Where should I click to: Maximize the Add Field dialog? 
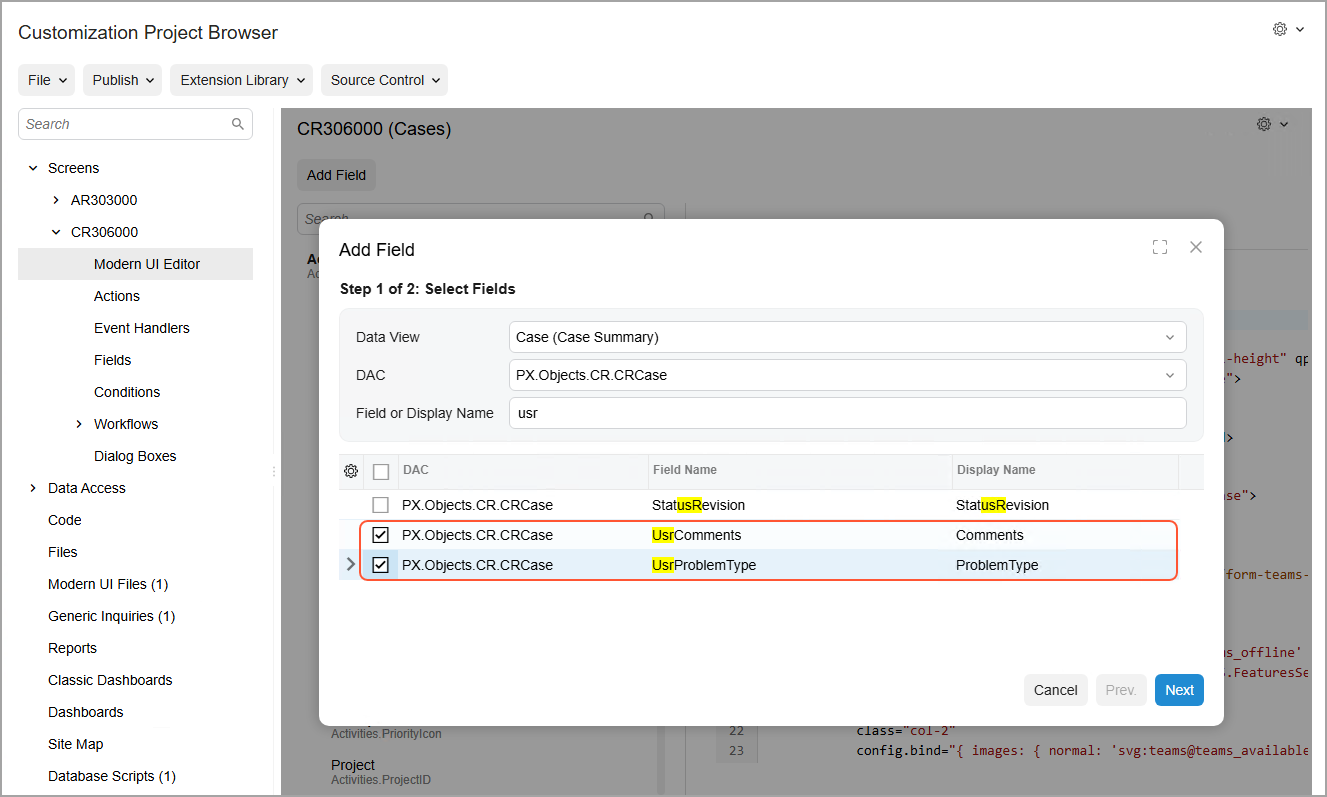[x=1160, y=247]
